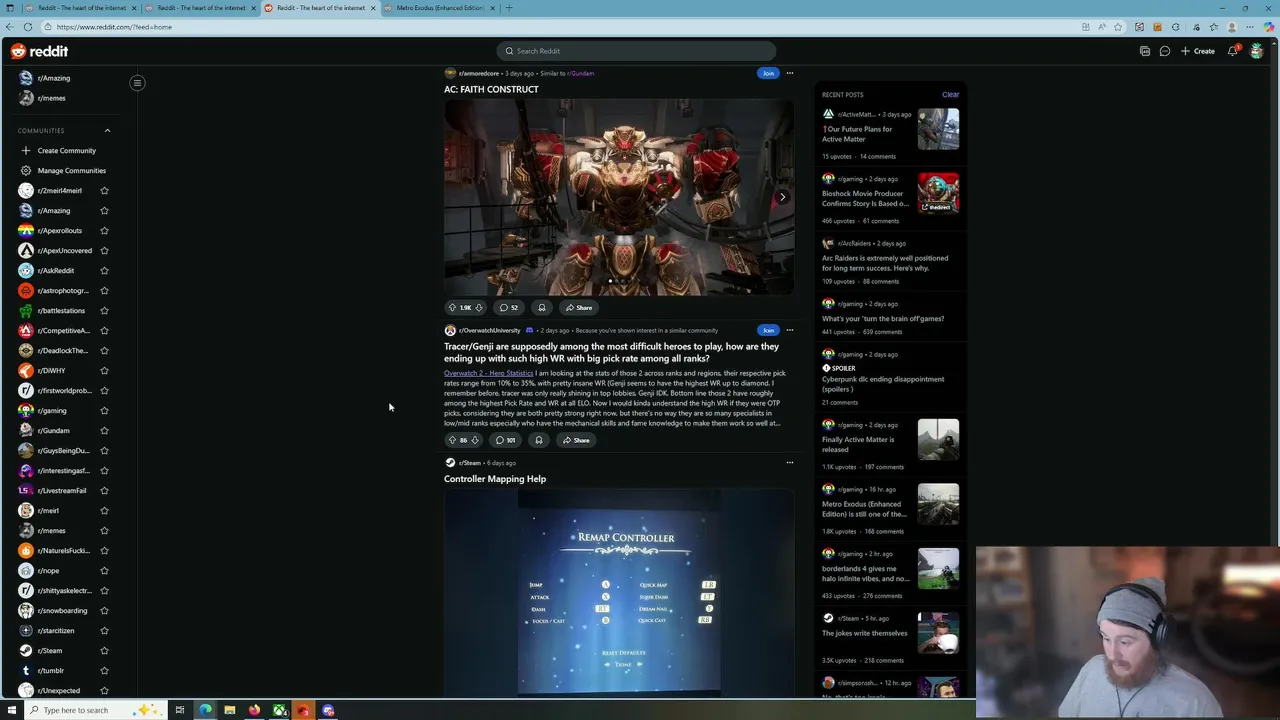Viewport: 1280px width, 720px height.
Task: Open the Controller Mapping Help post title
Action: pos(495,479)
